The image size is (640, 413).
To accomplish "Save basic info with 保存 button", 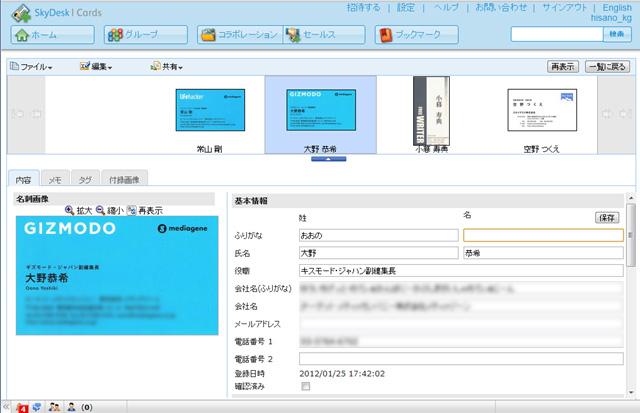I will point(607,218).
